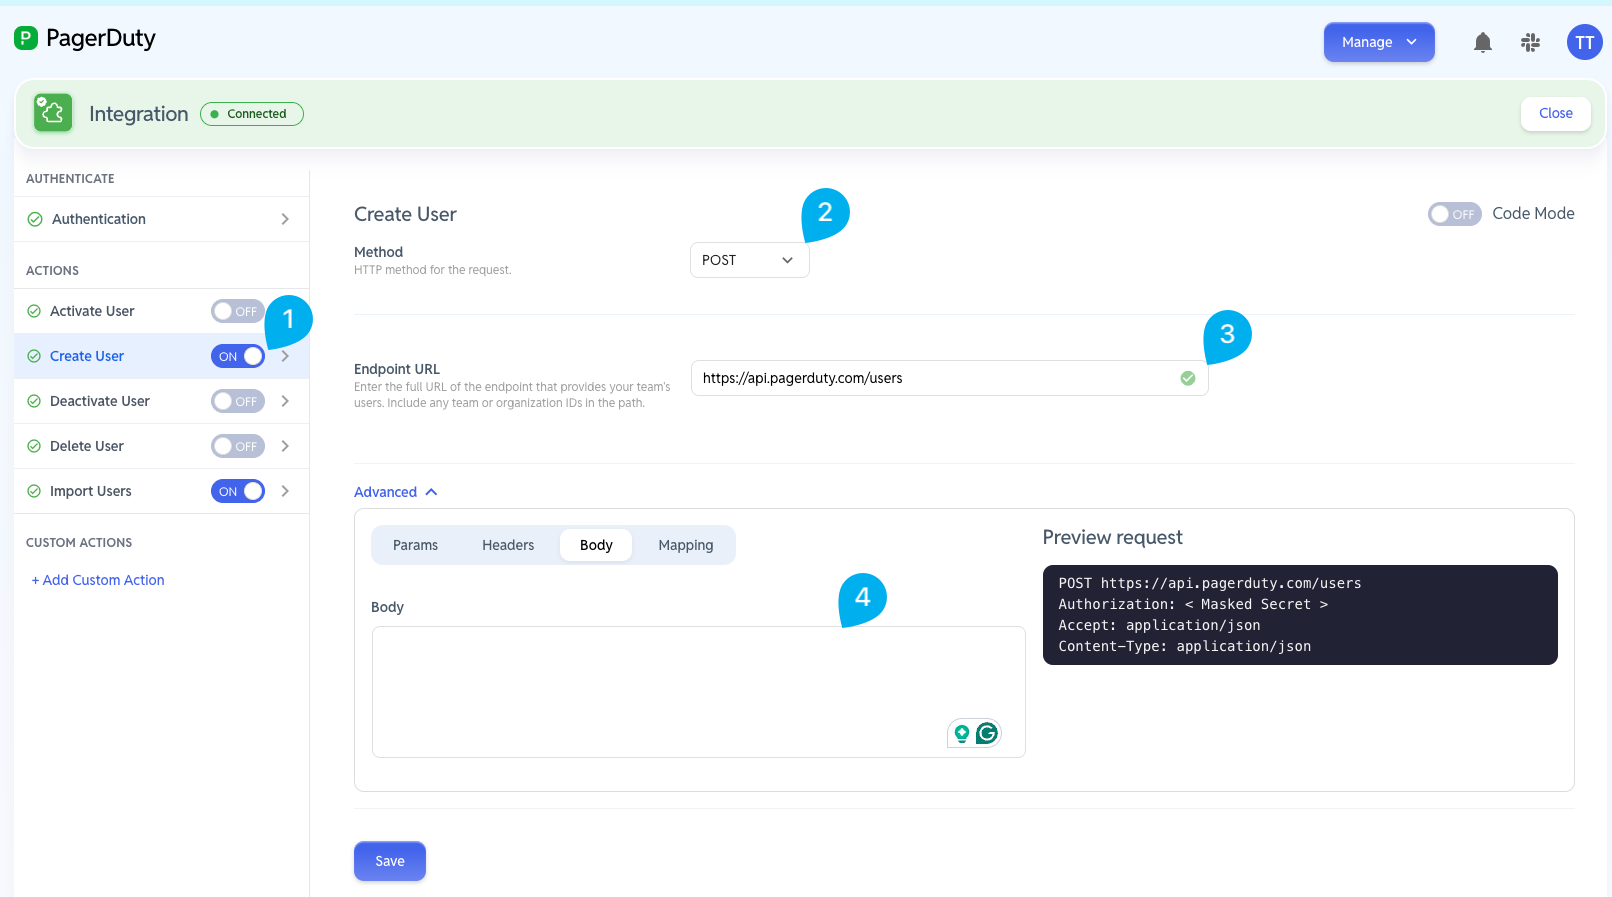This screenshot has height=897, width=1612.
Task: Expand the Deactivate User row chevron
Action: (x=285, y=401)
